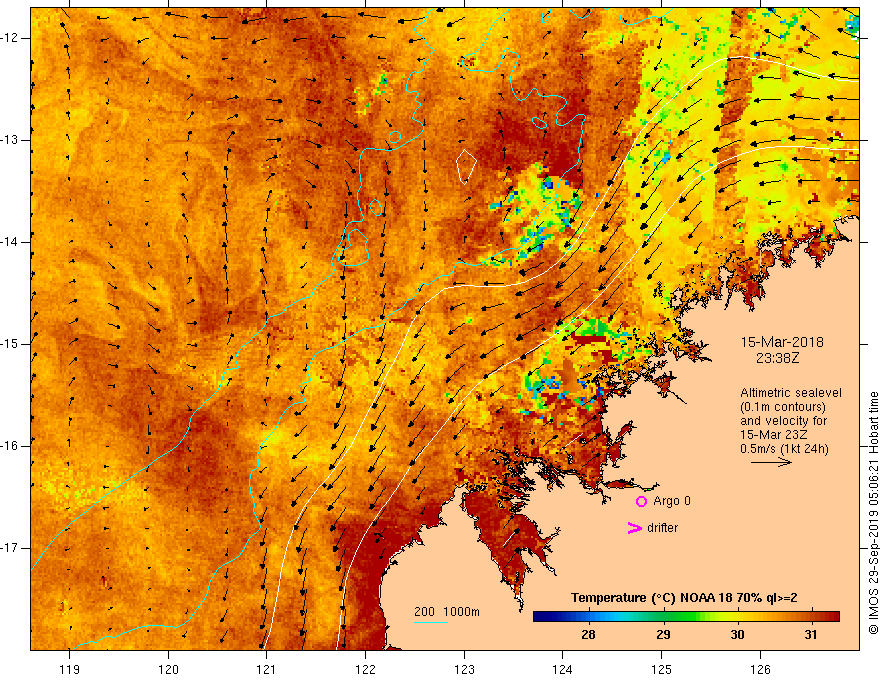880x680 pixels.
Task: Click the longitude axis label 124
Action: 562,669
